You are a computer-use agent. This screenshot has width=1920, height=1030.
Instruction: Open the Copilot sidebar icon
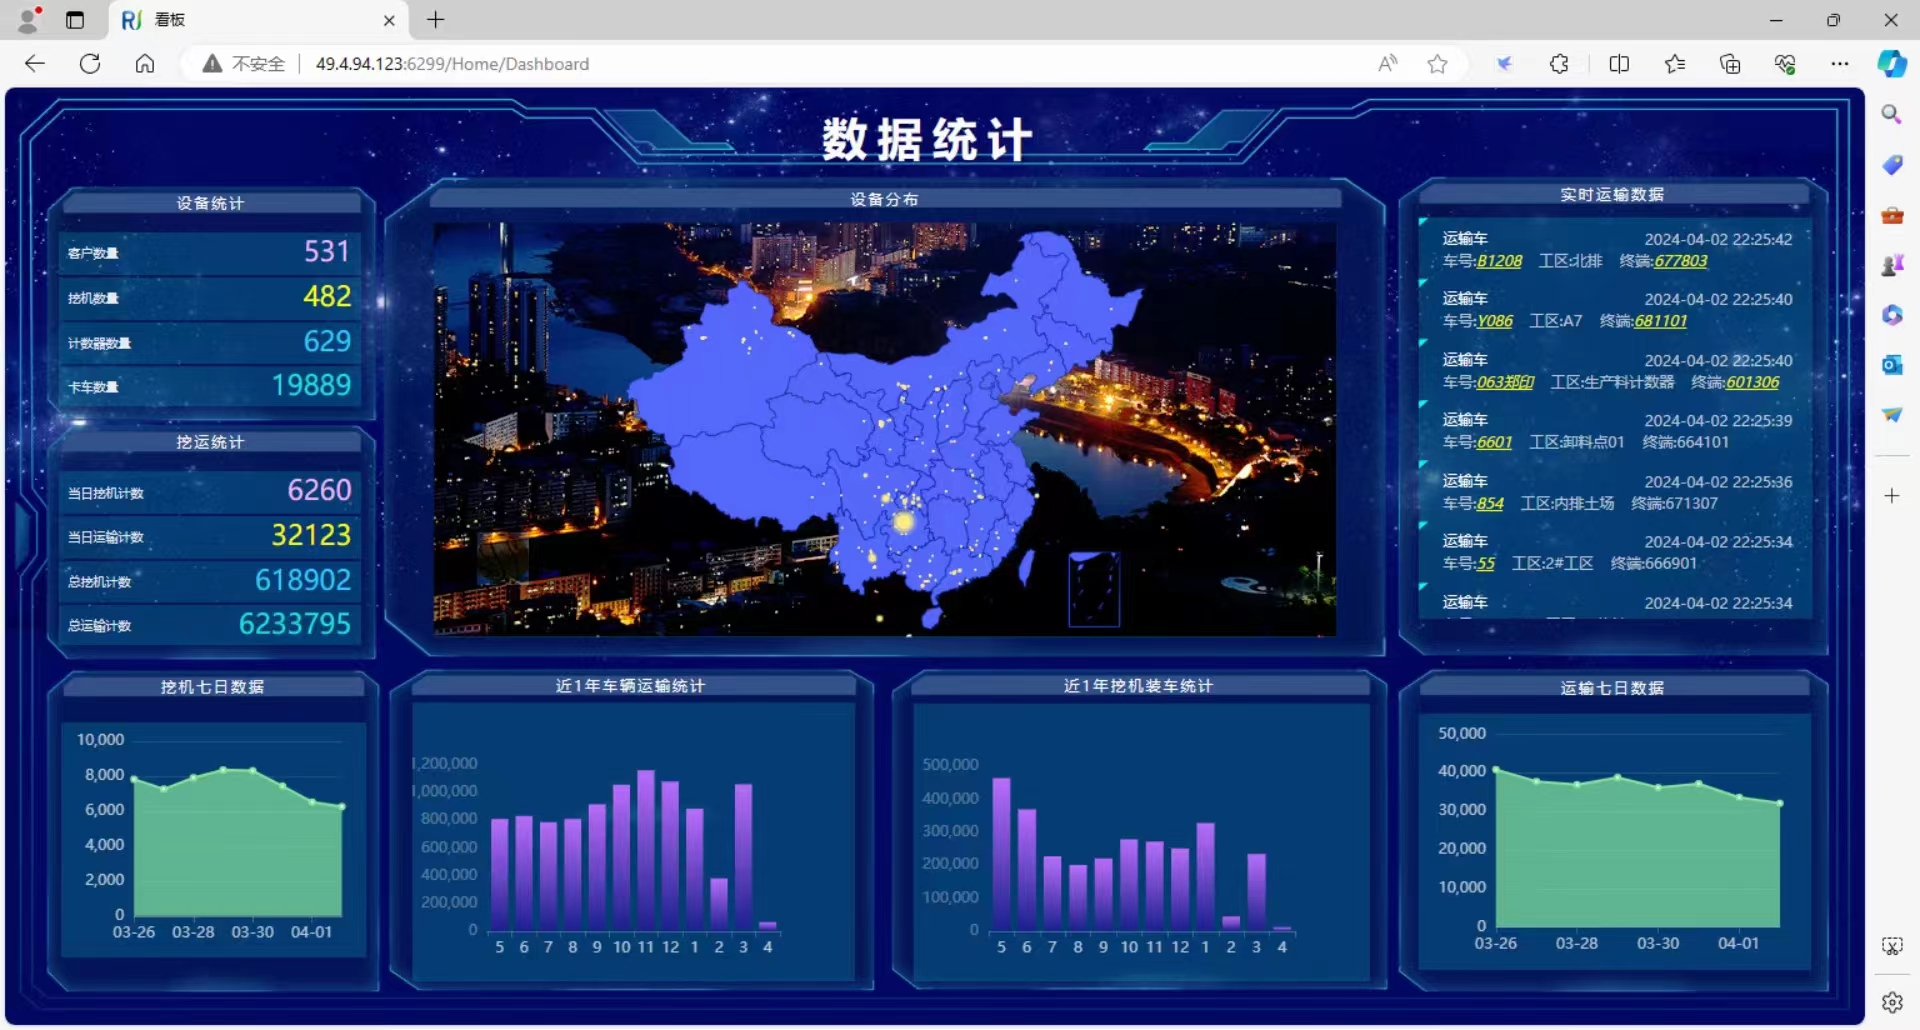coord(1891,64)
